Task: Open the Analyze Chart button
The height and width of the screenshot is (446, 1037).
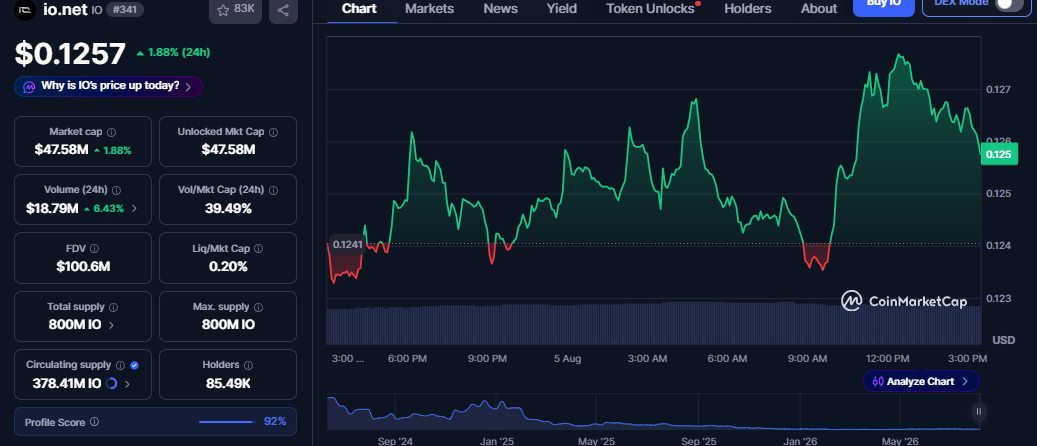Action: click(x=921, y=381)
